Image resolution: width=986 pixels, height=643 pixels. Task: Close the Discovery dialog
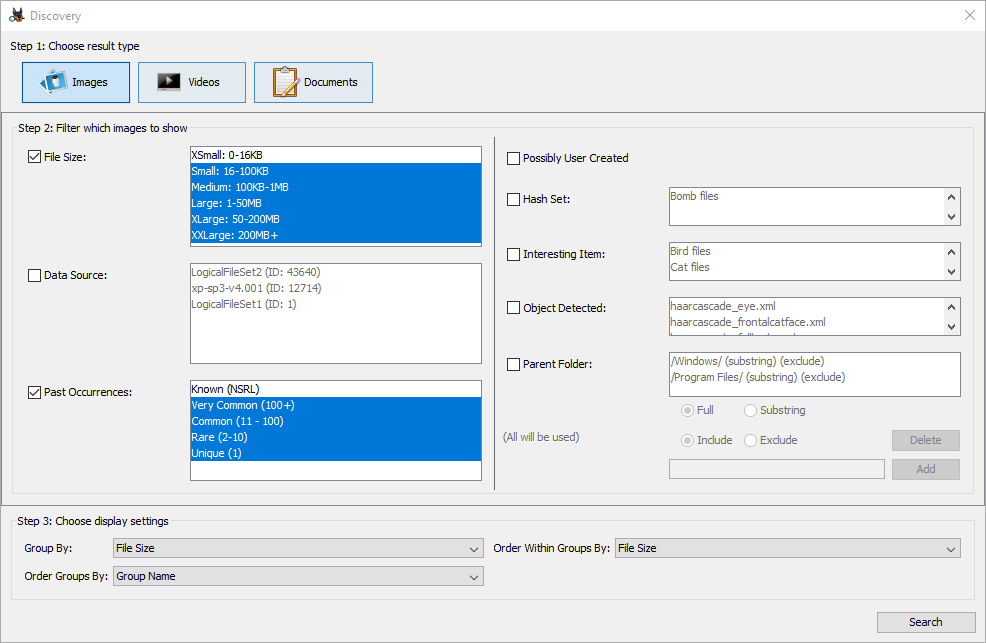coord(970,15)
